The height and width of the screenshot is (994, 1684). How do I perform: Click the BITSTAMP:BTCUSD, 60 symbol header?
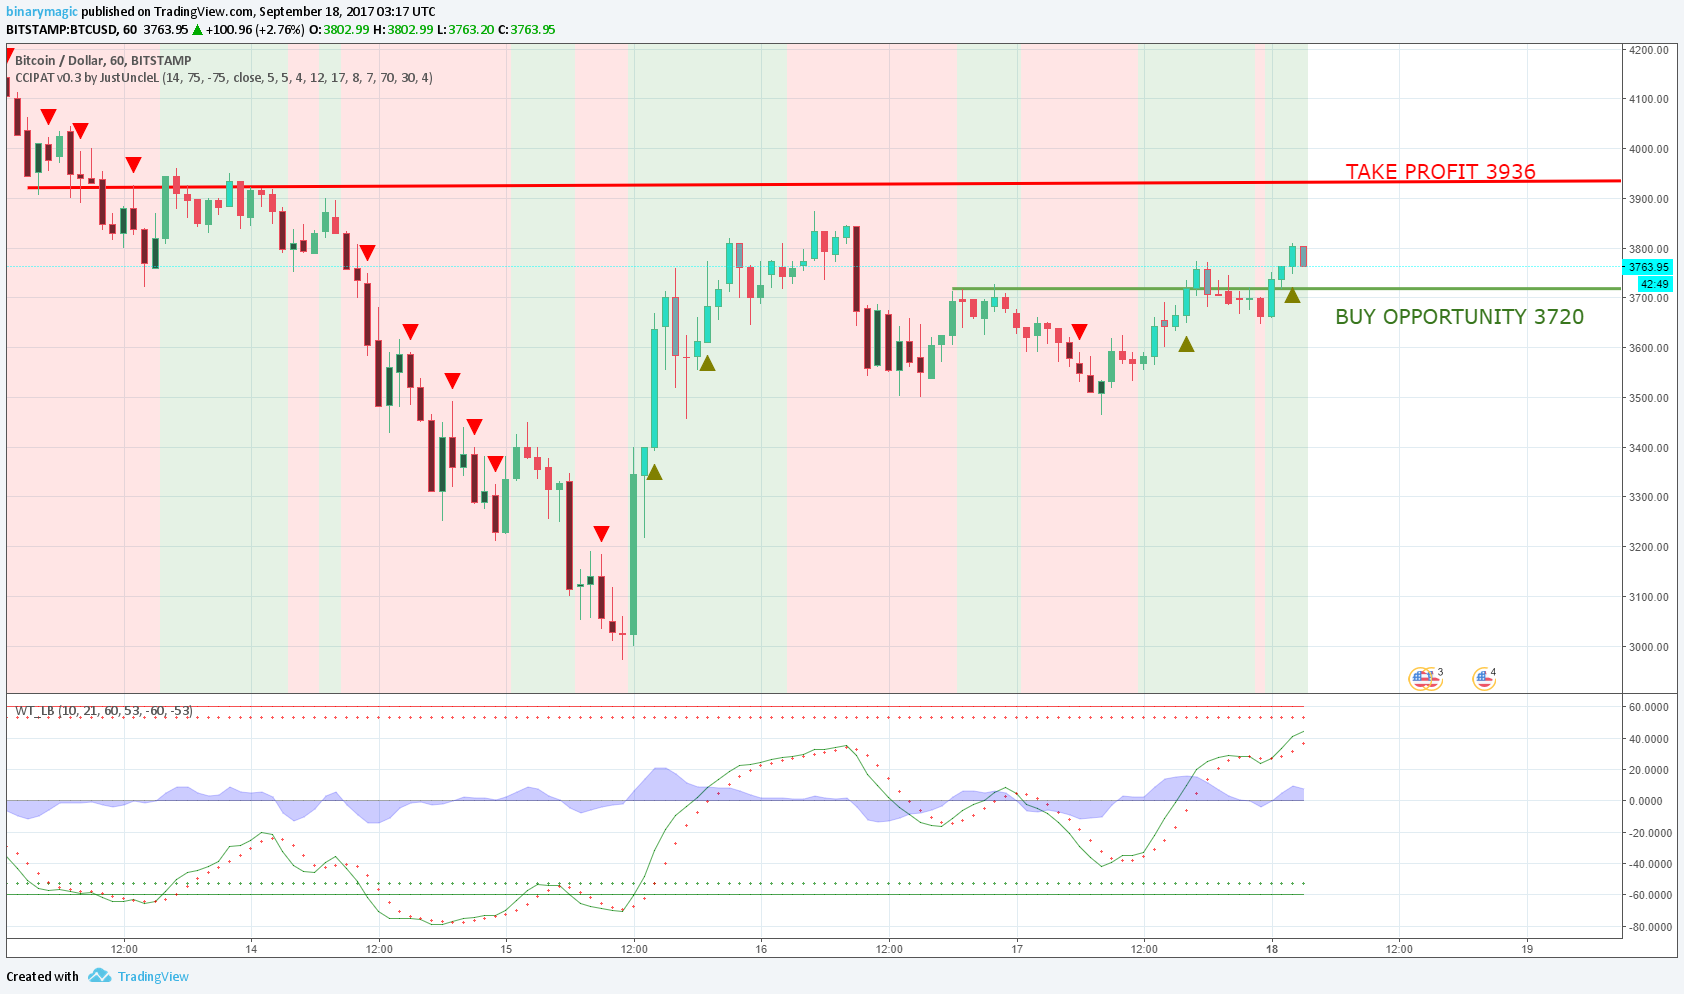[71, 30]
